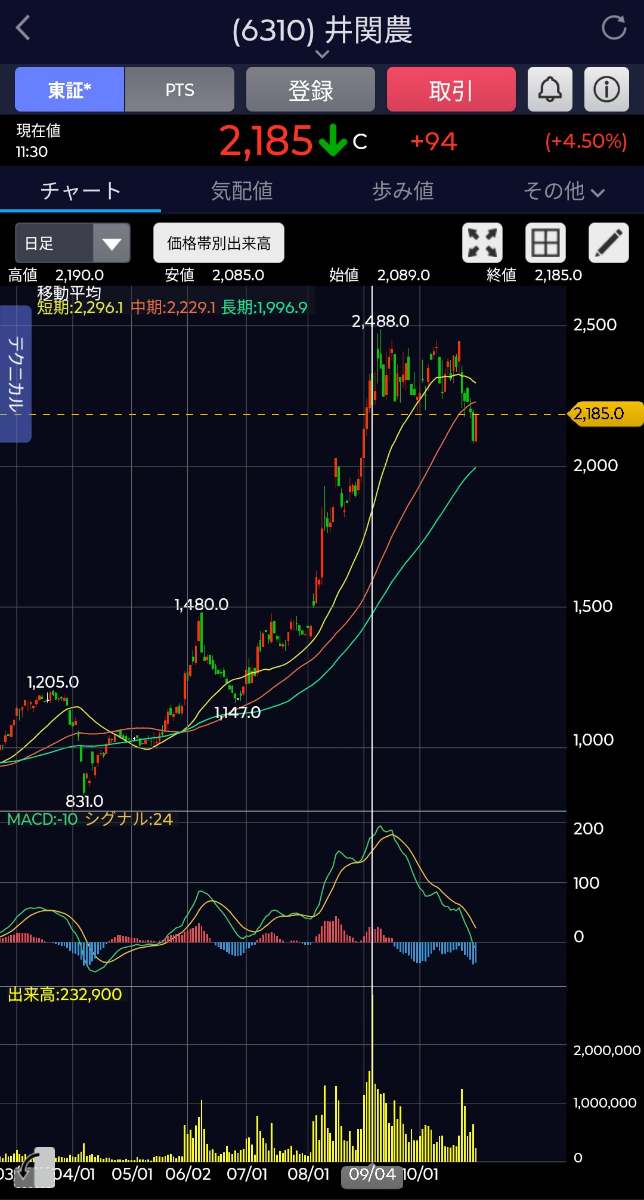Expand chart to fullscreen view

coord(483,243)
